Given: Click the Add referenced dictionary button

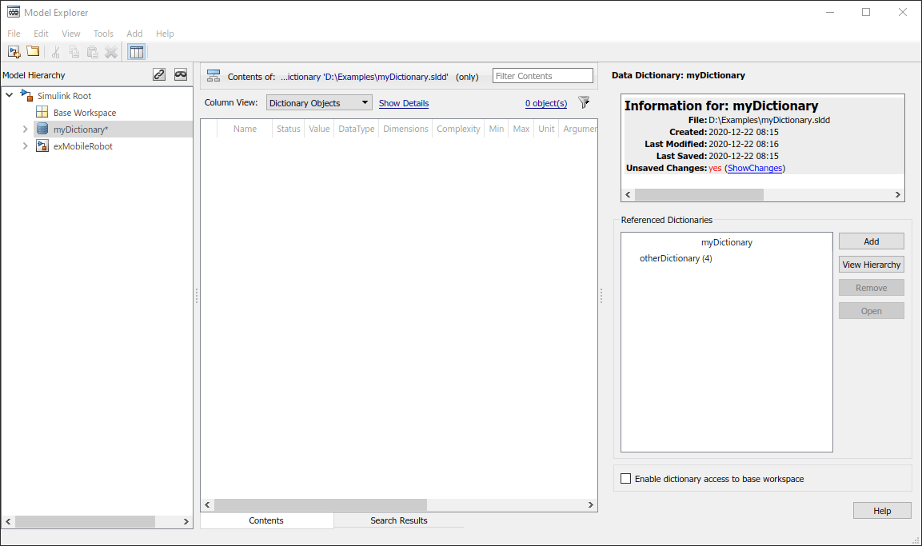Looking at the screenshot, I should coord(871,241).
